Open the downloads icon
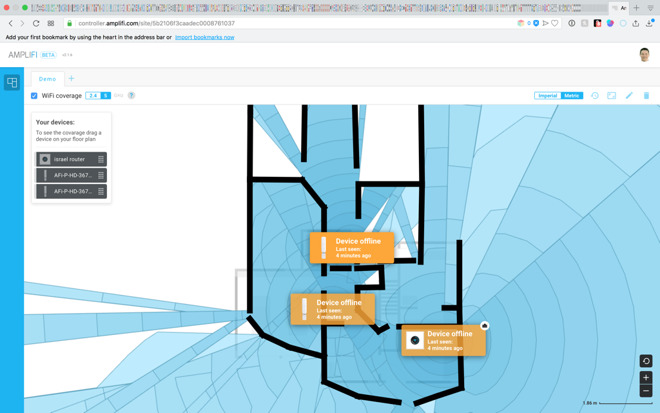The image size is (660, 413). (x=649, y=24)
